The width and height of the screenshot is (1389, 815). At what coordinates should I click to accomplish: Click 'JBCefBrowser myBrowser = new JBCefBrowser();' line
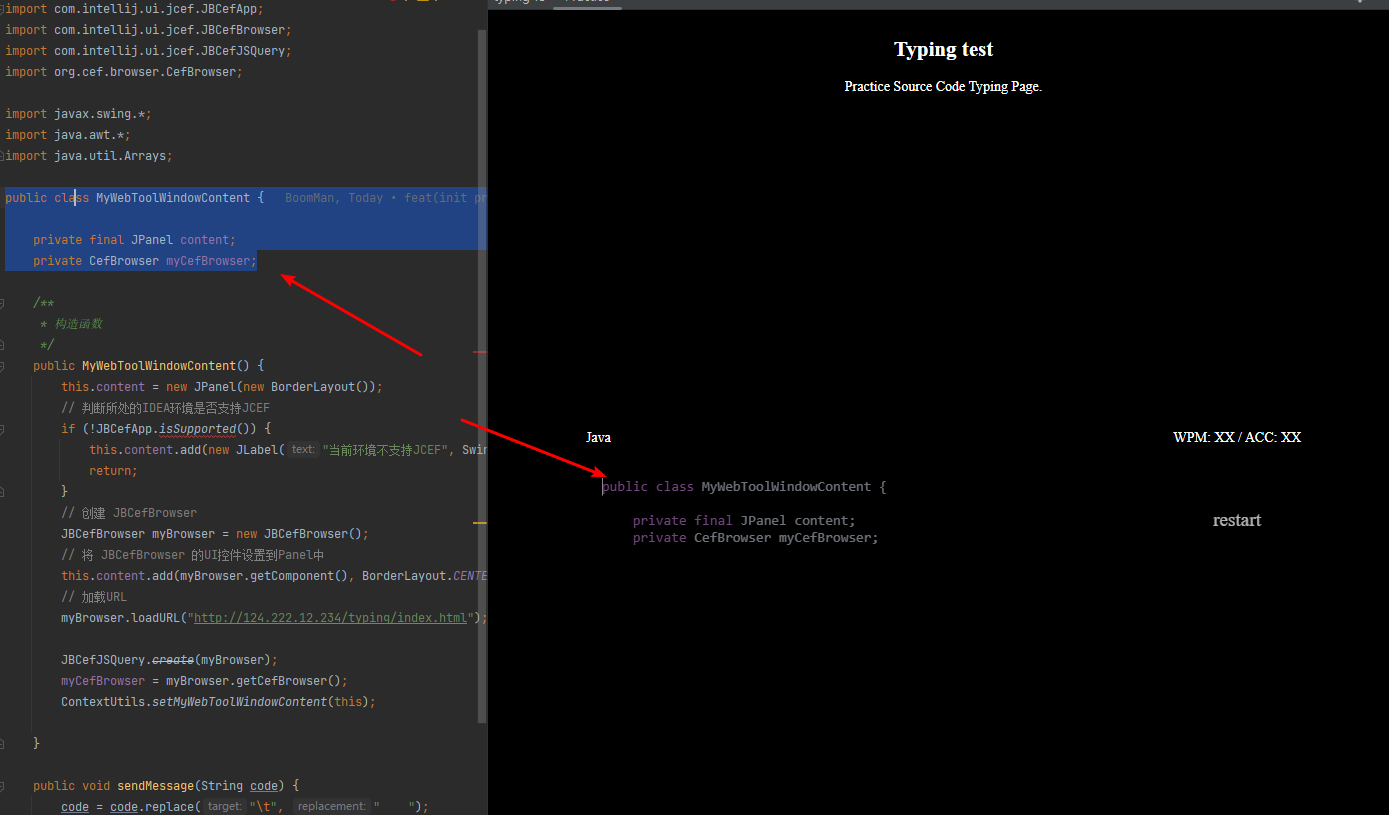[x=215, y=534]
